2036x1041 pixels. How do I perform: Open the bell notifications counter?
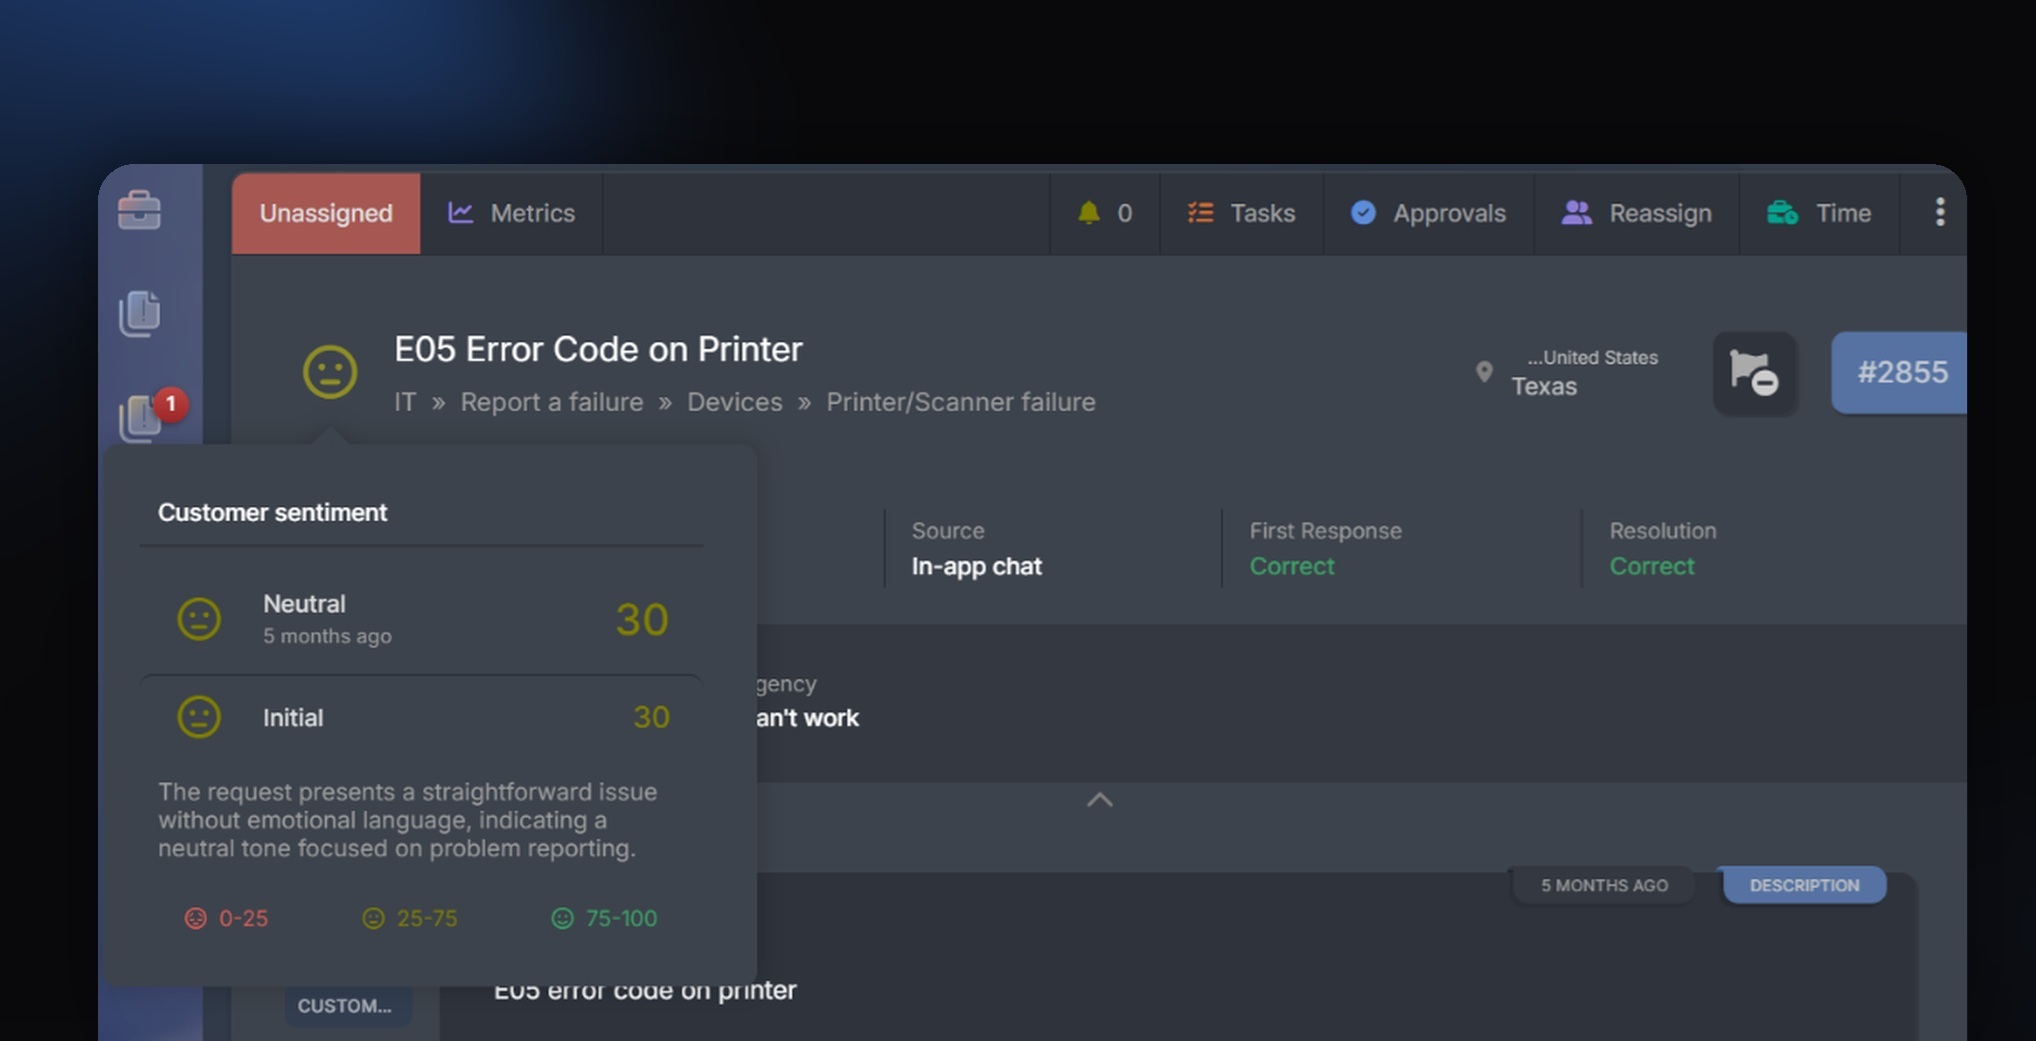click(1105, 213)
